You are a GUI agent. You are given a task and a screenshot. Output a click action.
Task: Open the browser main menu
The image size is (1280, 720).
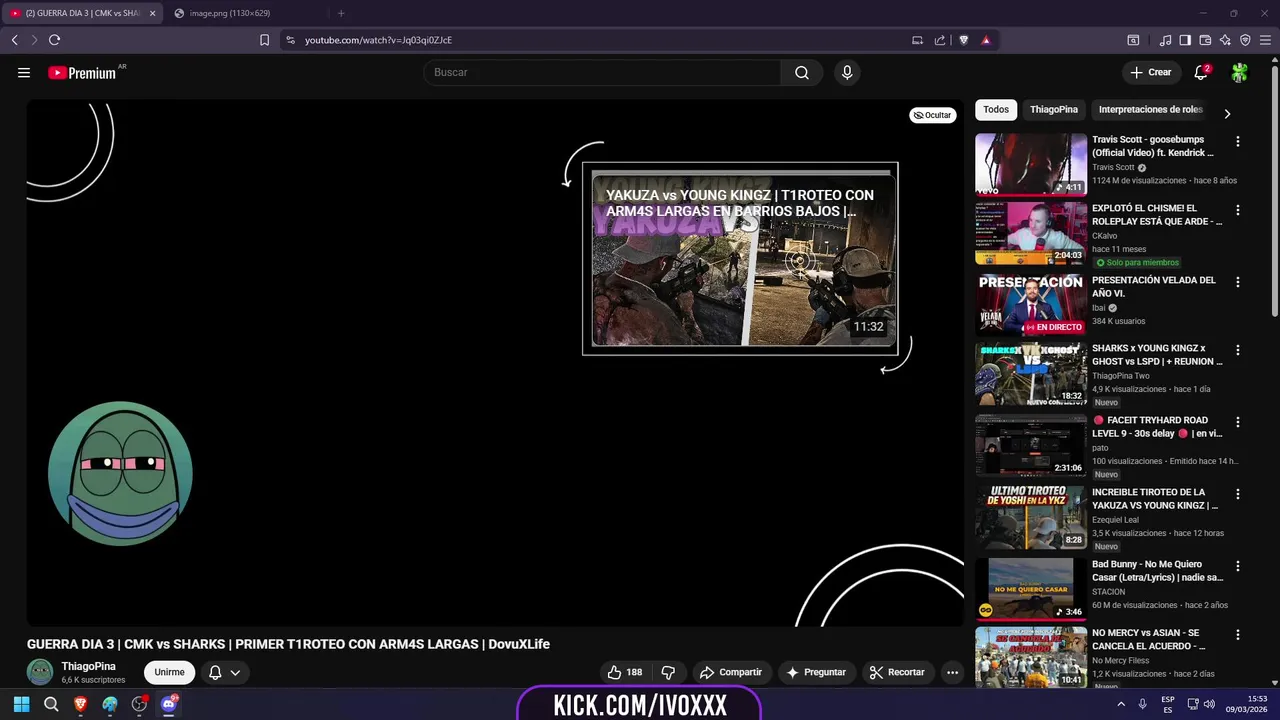click(1265, 40)
